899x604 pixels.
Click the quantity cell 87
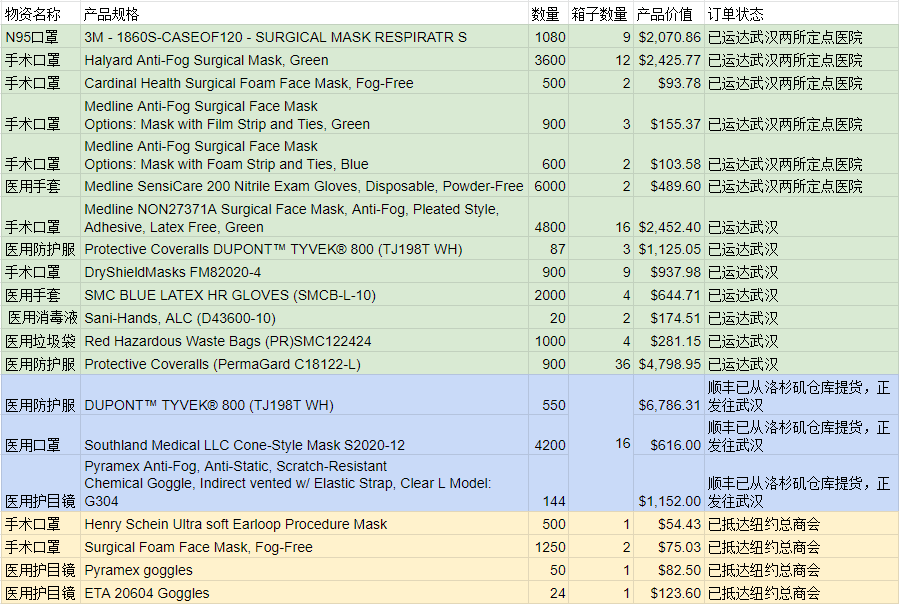(x=549, y=249)
